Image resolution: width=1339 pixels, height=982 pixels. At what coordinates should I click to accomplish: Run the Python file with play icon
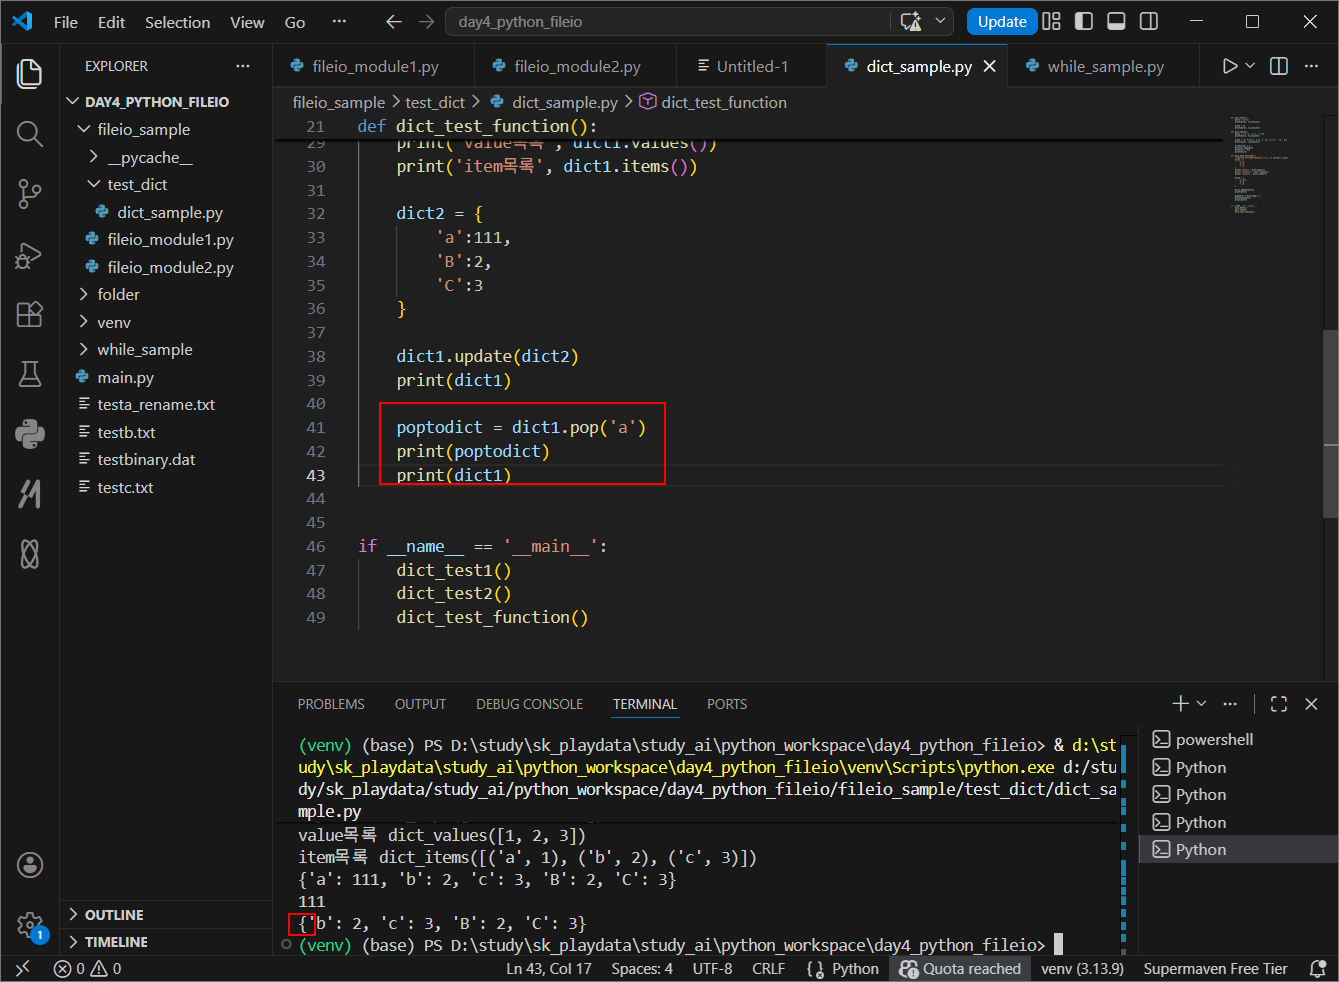1230,66
